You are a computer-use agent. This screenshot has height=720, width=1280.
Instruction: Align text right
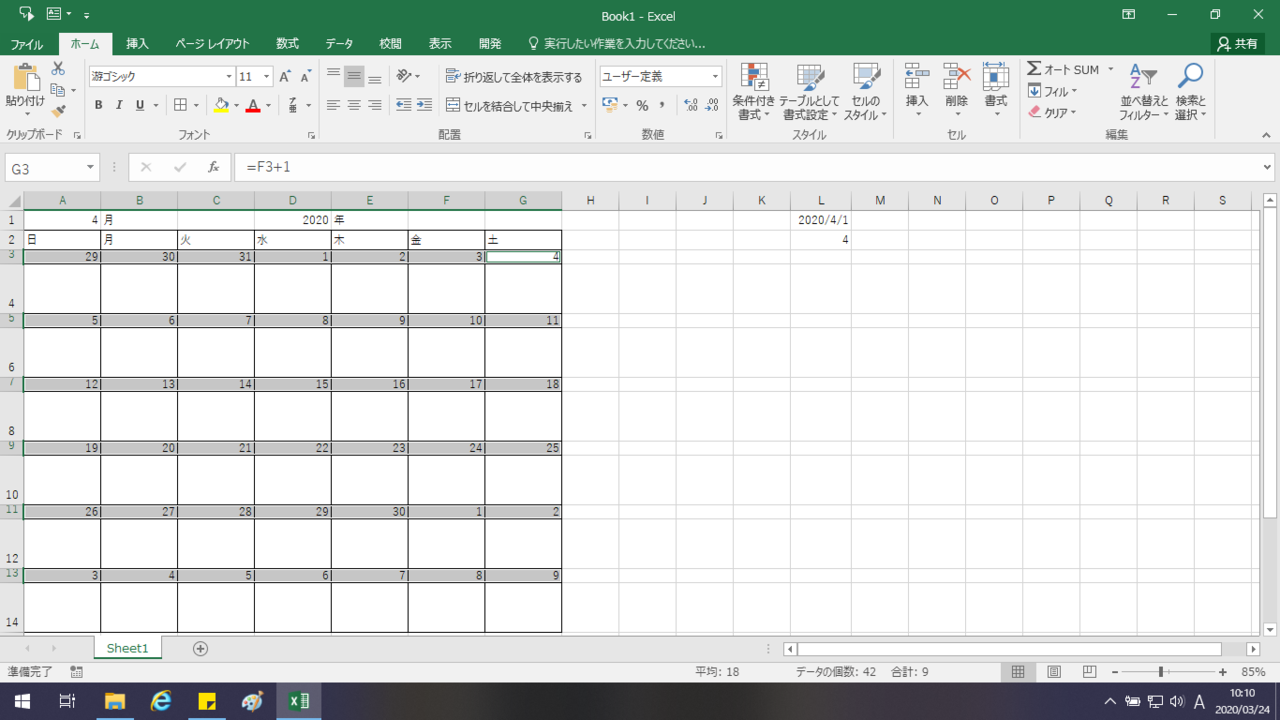[x=374, y=105]
